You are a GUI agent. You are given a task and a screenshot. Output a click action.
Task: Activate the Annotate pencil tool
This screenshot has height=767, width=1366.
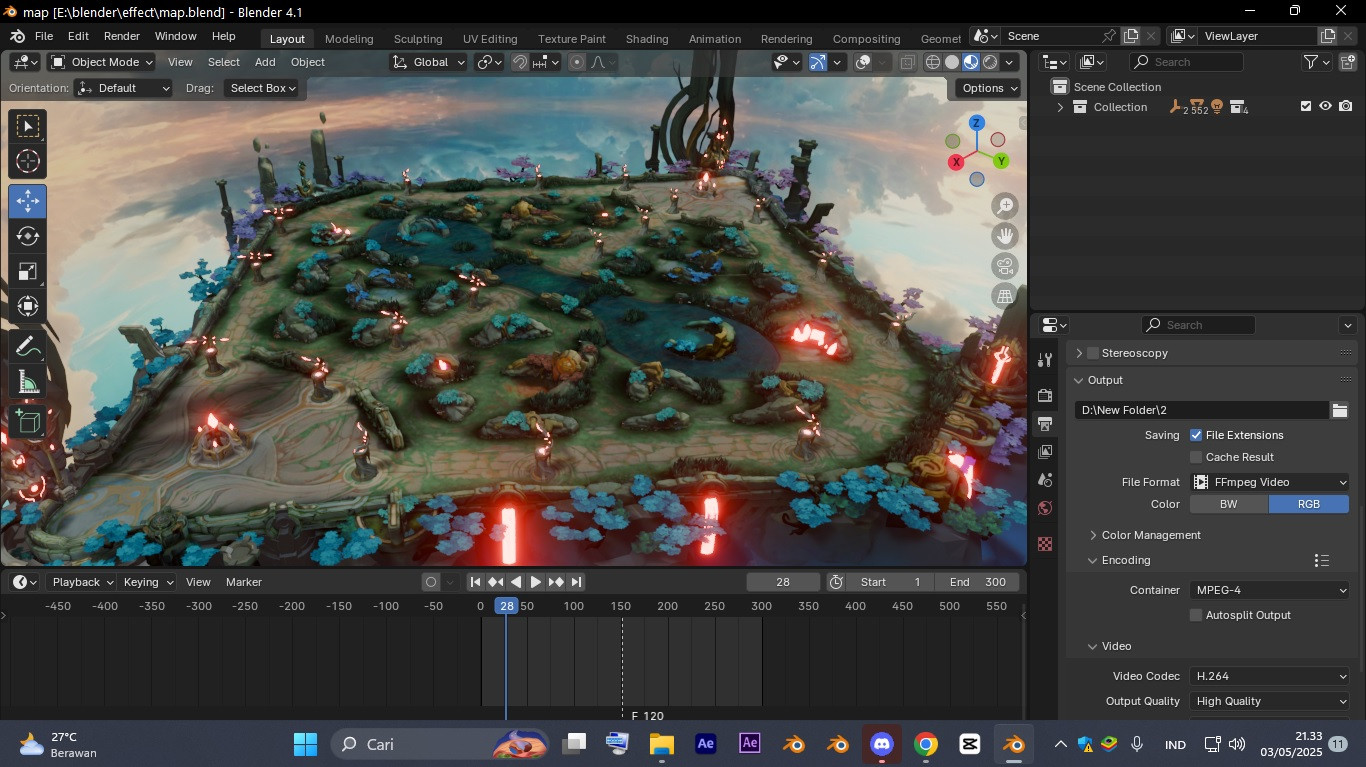(28, 347)
